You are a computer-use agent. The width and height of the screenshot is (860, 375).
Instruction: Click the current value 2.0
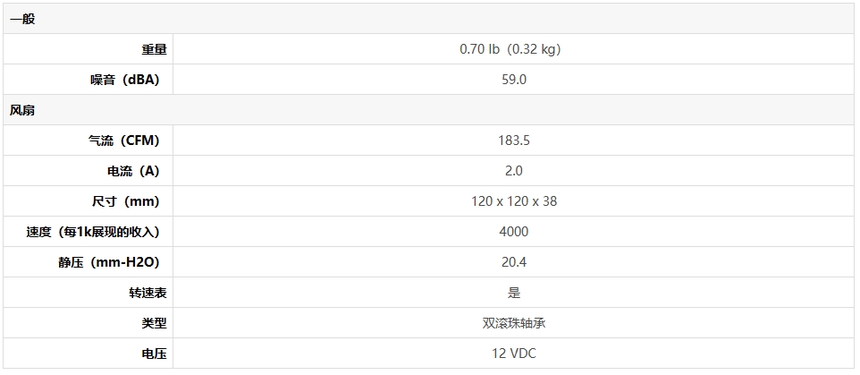click(x=514, y=171)
